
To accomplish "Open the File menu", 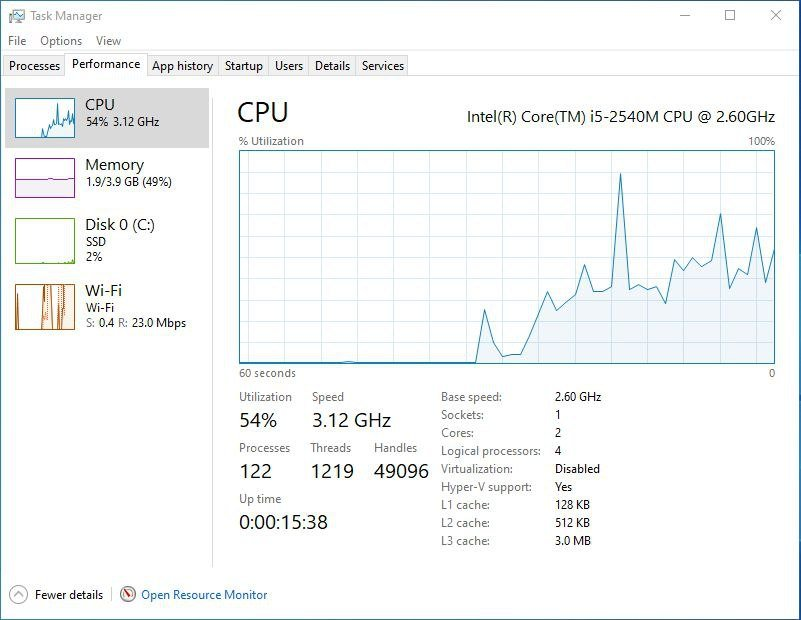I will tap(17, 41).
